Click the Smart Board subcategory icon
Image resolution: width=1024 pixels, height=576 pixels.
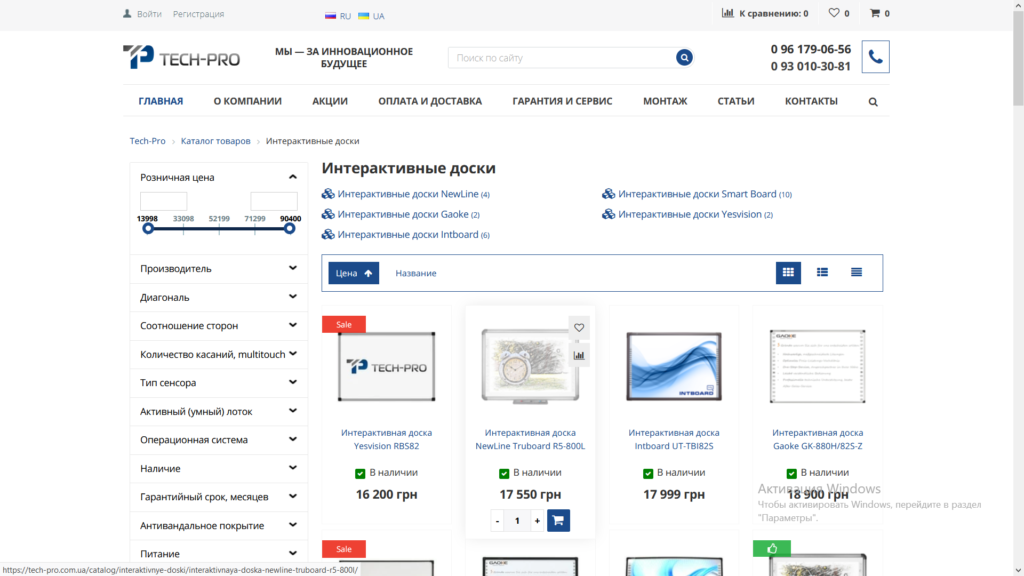(x=609, y=194)
